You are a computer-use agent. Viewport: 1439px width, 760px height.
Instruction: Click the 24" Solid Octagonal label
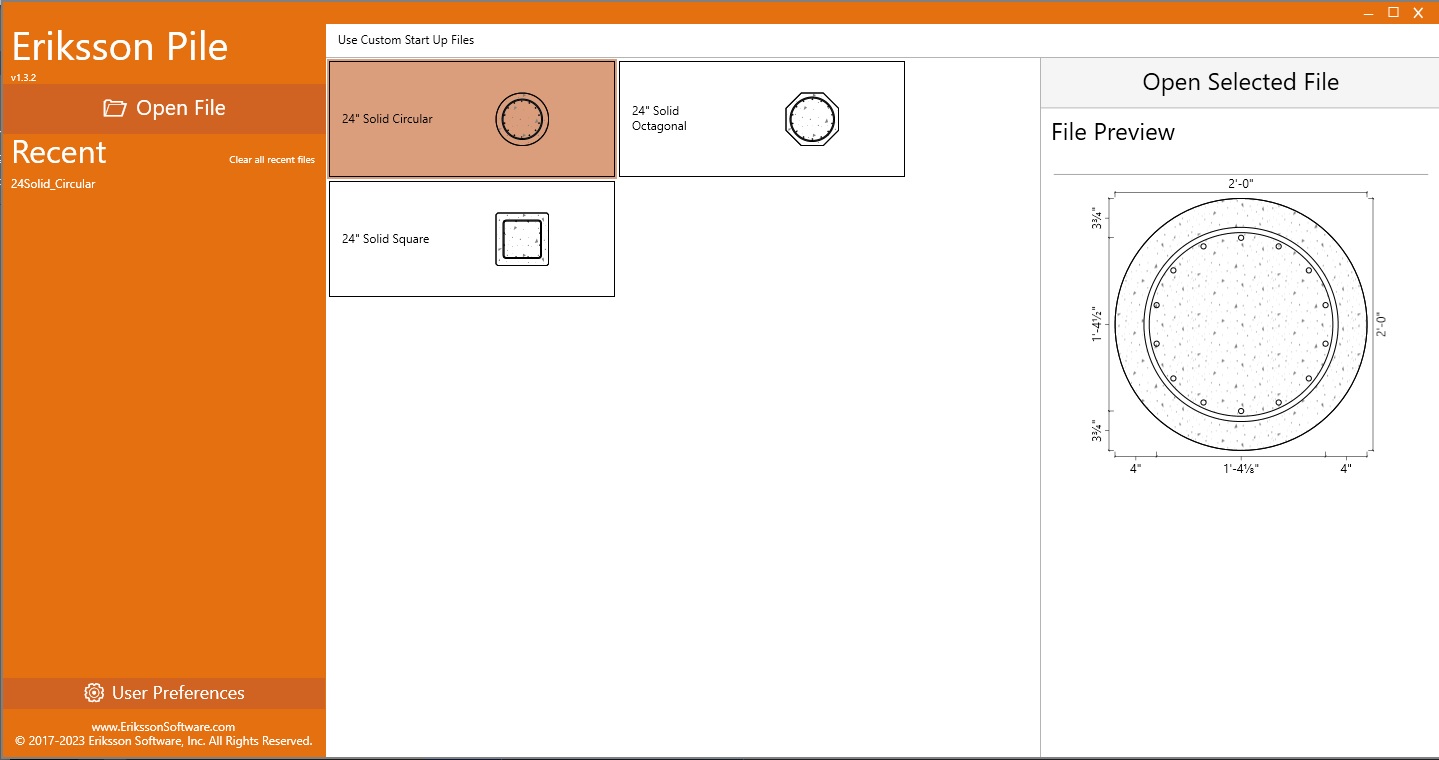tap(659, 119)
